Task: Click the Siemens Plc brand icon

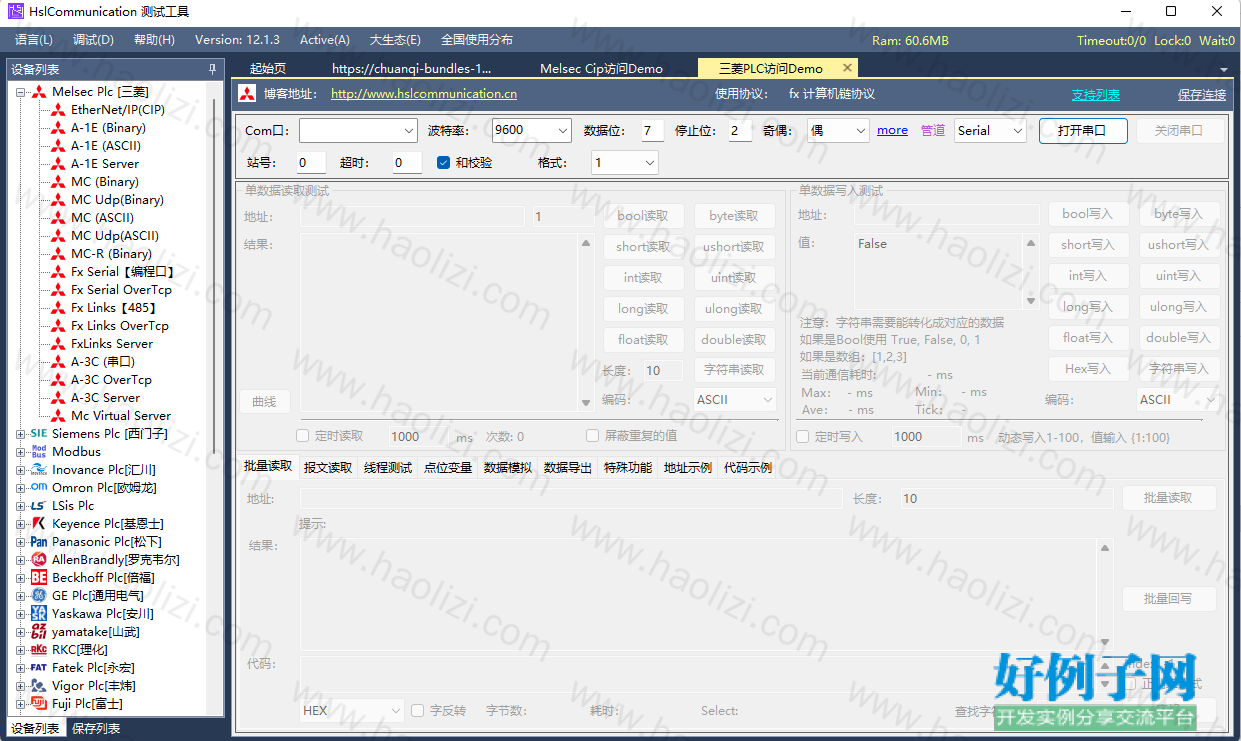Action: (39, 434)
